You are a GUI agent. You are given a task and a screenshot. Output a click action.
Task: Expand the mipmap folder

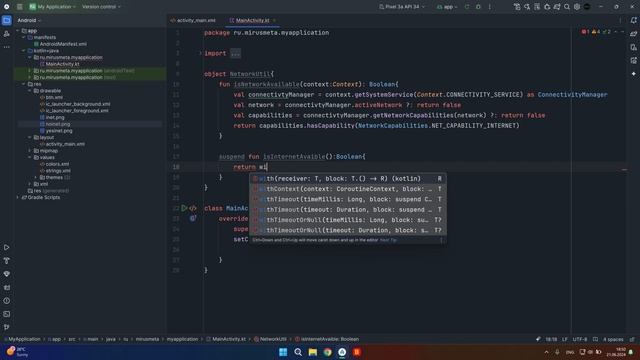click(x=30, y=151)
